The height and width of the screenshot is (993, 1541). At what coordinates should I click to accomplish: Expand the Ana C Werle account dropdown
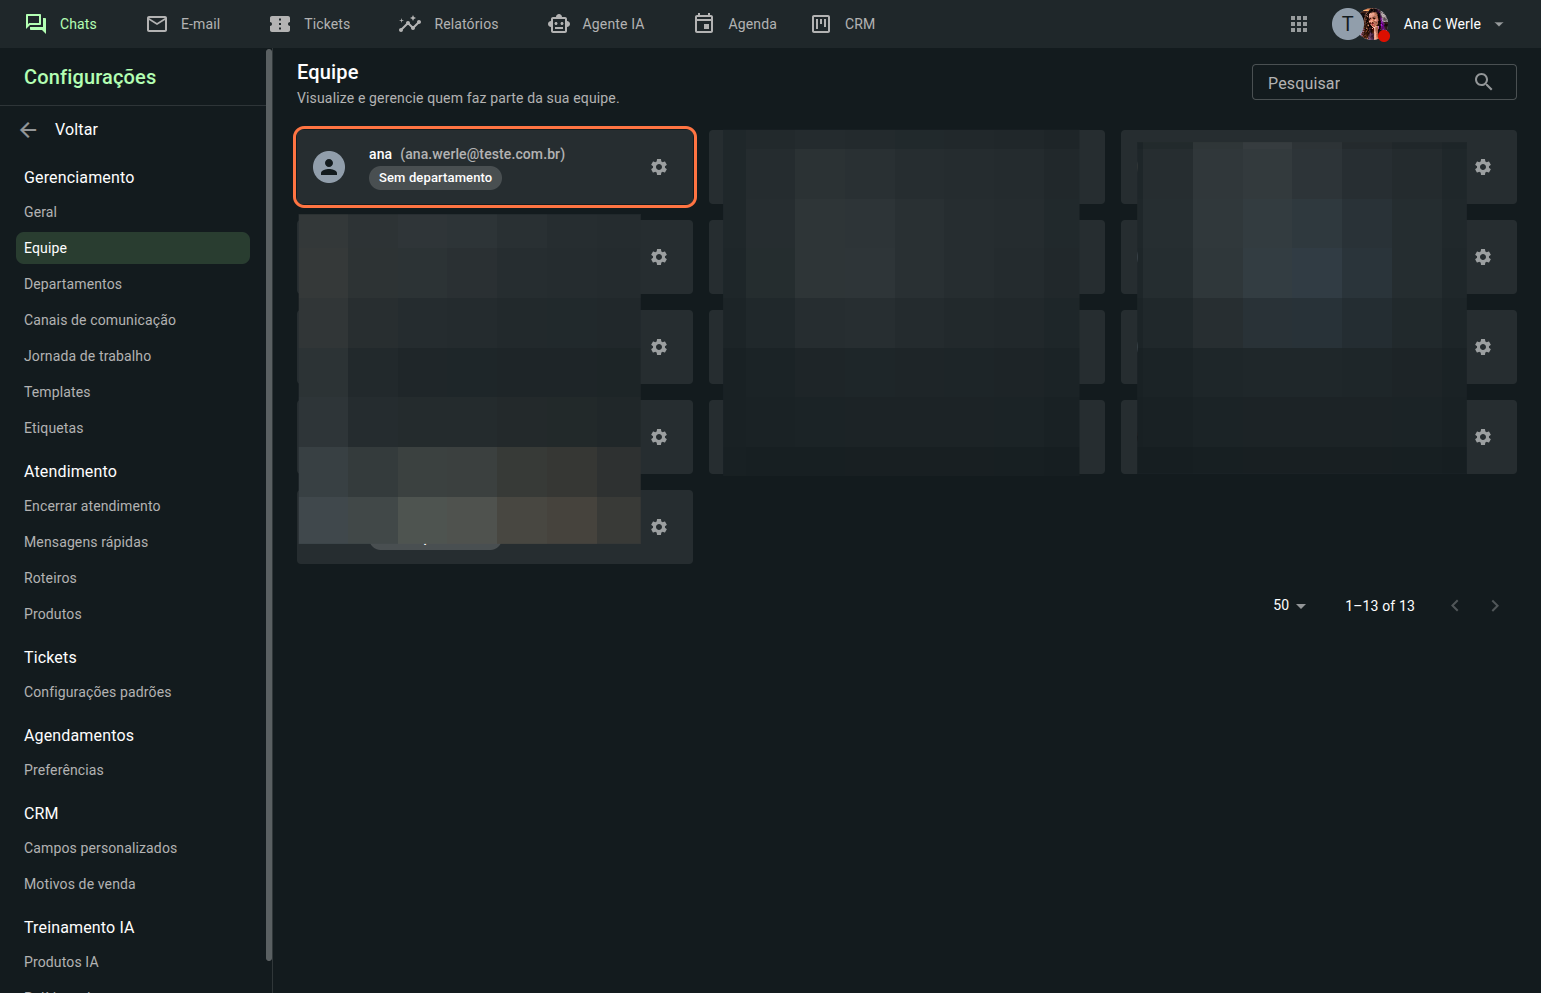[x=1499, y=24]
